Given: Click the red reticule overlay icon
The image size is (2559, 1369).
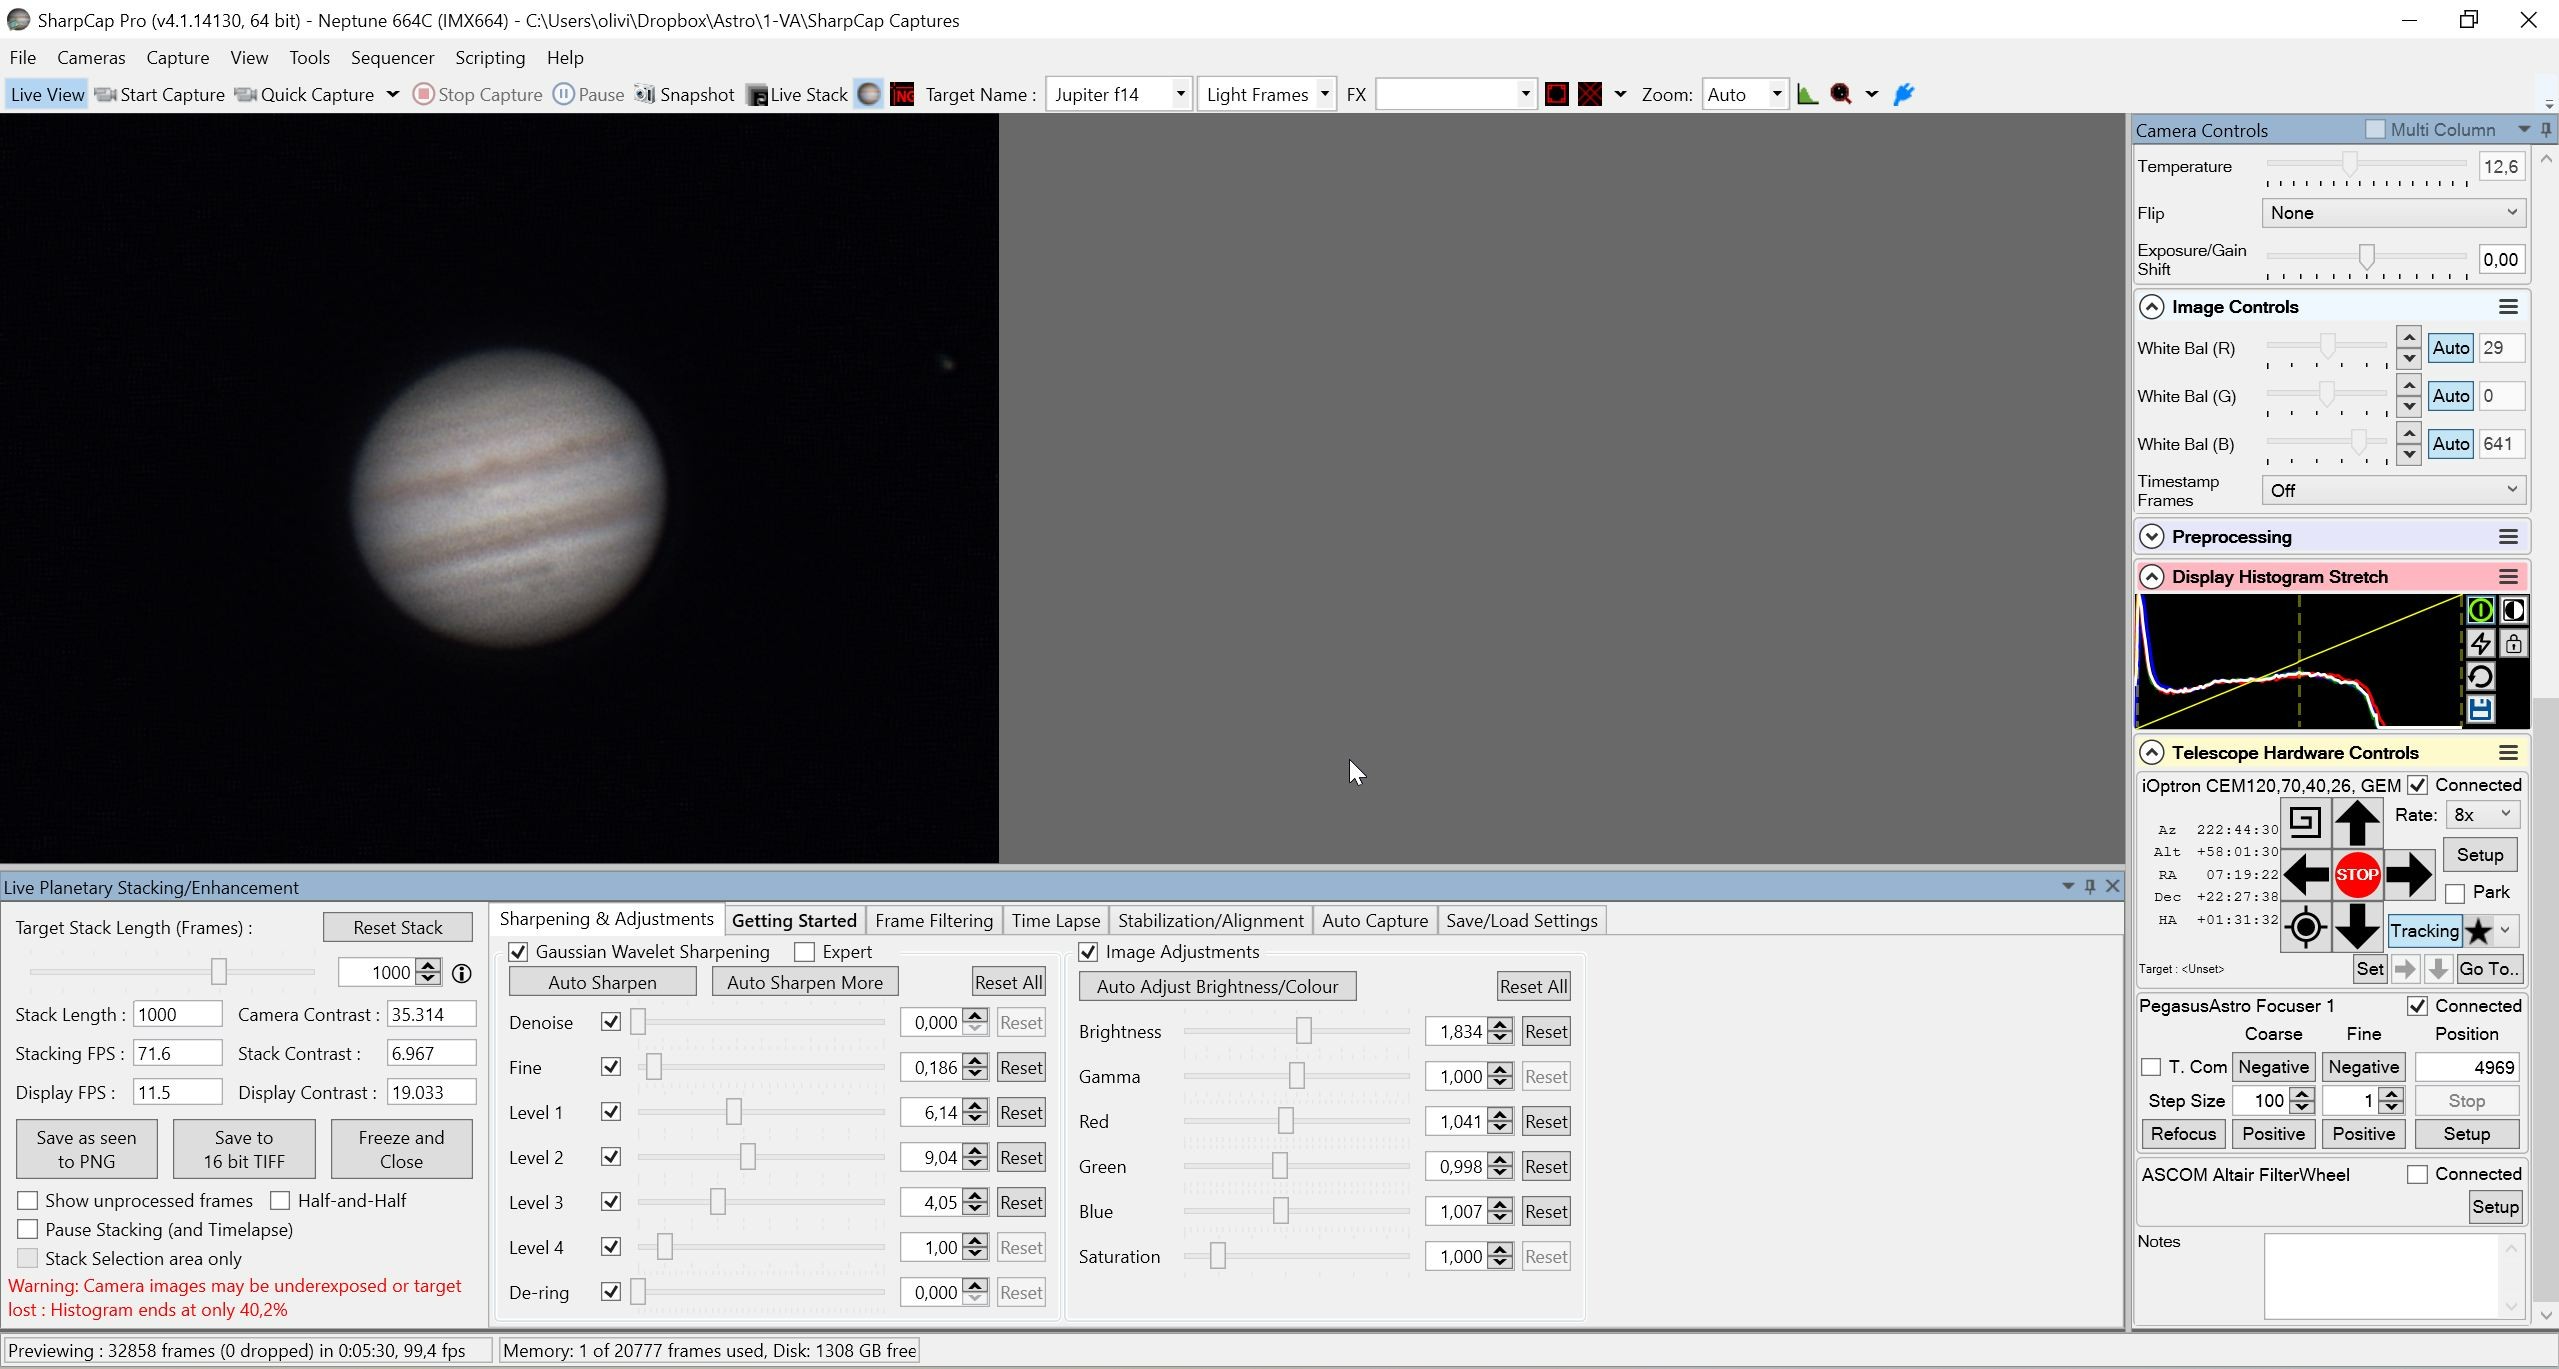Looking at the screenshot, I should (x=1557, y=94).
